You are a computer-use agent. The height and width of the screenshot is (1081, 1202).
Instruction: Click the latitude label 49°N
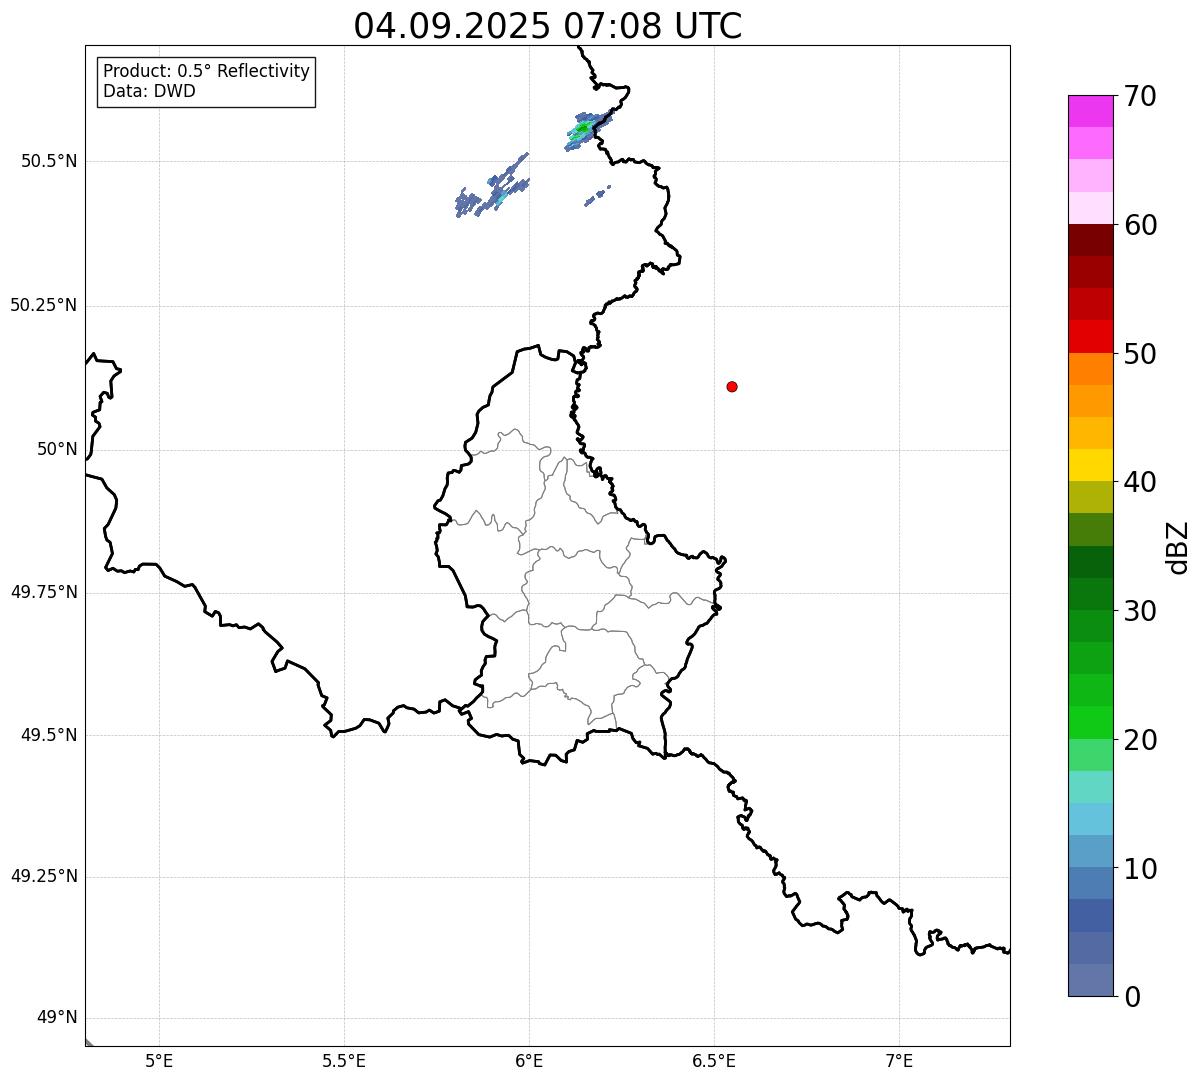coord(57,1018)
